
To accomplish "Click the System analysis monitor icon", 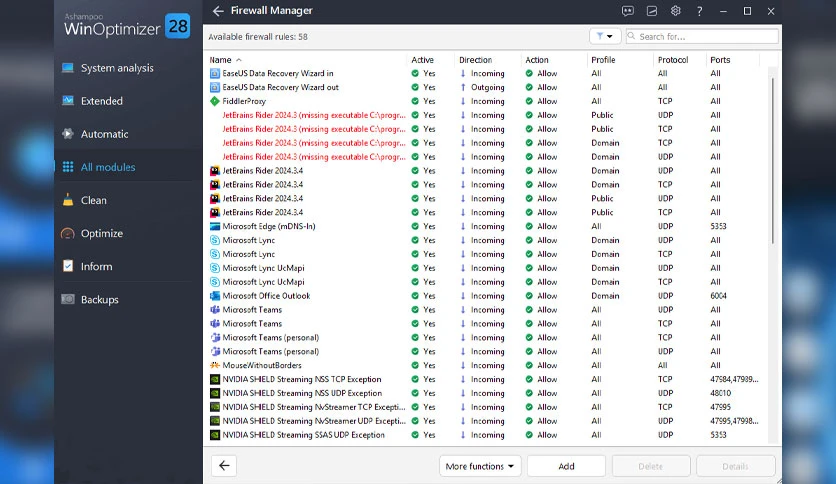I will point(68,68).
